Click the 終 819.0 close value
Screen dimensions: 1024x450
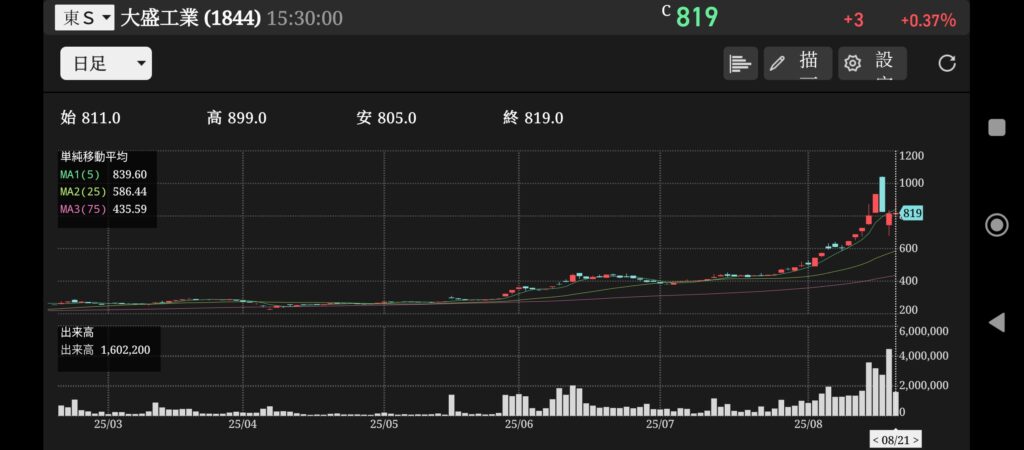click(534, 118)
